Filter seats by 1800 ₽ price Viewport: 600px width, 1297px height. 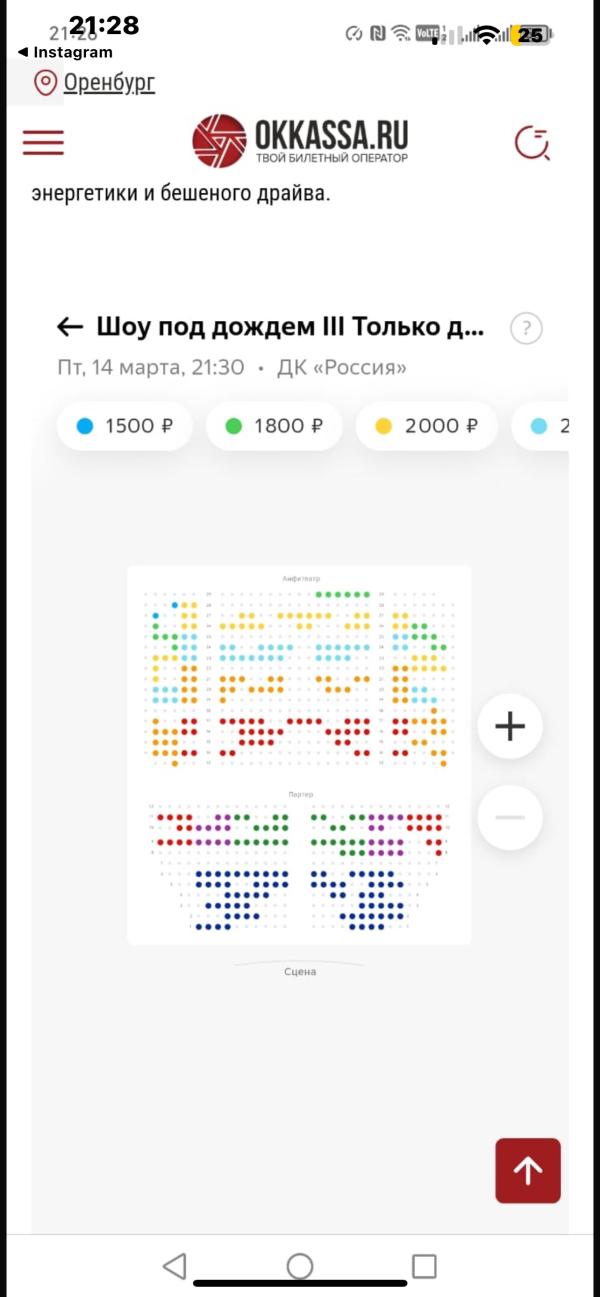point(274,426)
